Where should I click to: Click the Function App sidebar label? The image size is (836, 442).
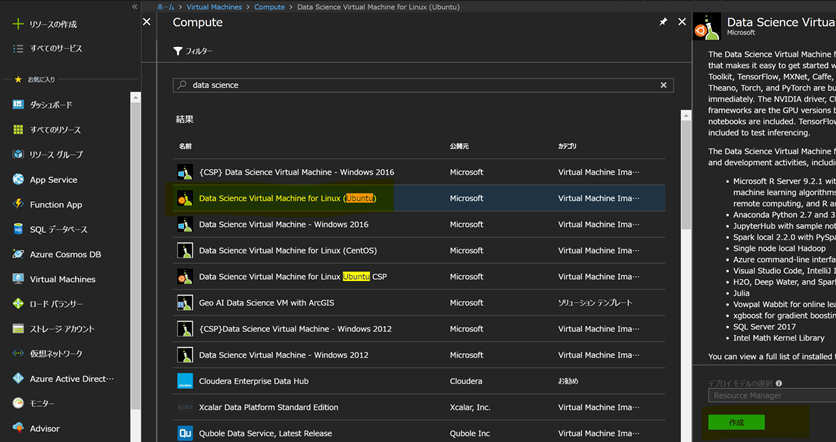(56, 205)
